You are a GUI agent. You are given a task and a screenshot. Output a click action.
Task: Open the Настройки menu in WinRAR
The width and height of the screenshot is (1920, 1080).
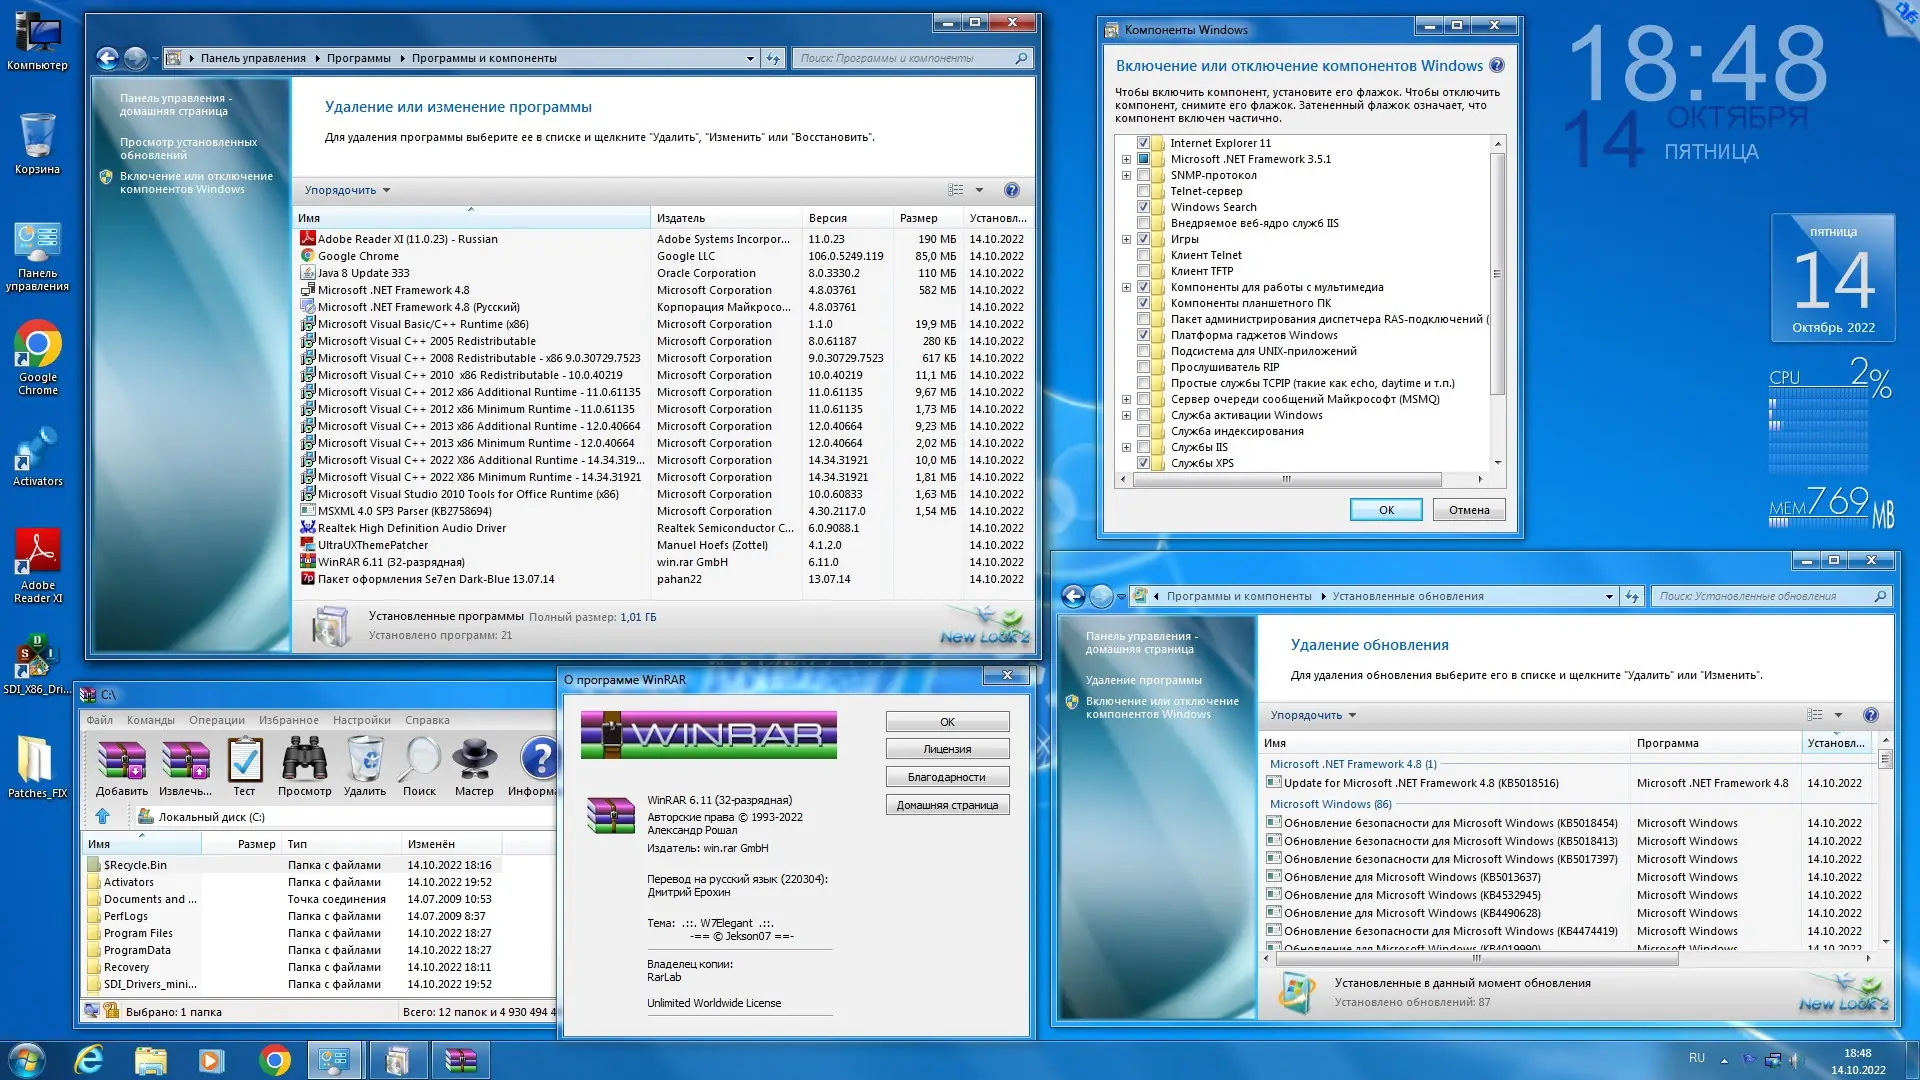click(361, 719)
